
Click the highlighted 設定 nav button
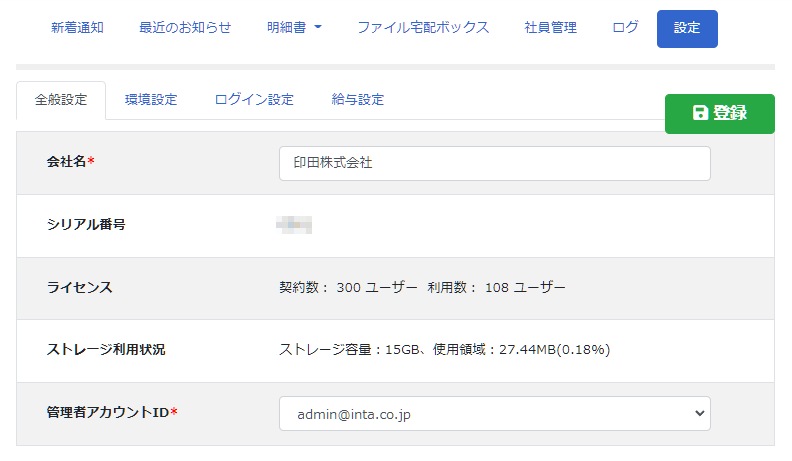[x=687, y=29]
